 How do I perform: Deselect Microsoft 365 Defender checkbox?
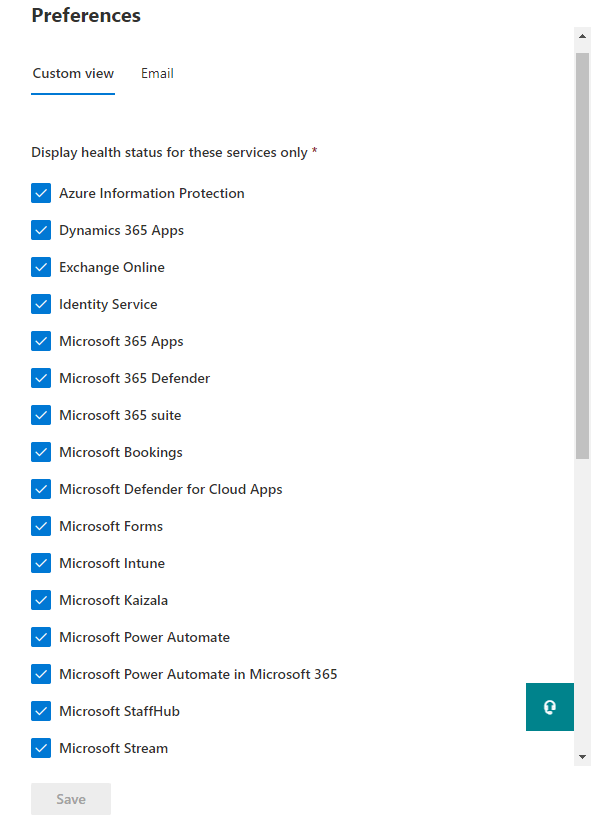[41, 378]
